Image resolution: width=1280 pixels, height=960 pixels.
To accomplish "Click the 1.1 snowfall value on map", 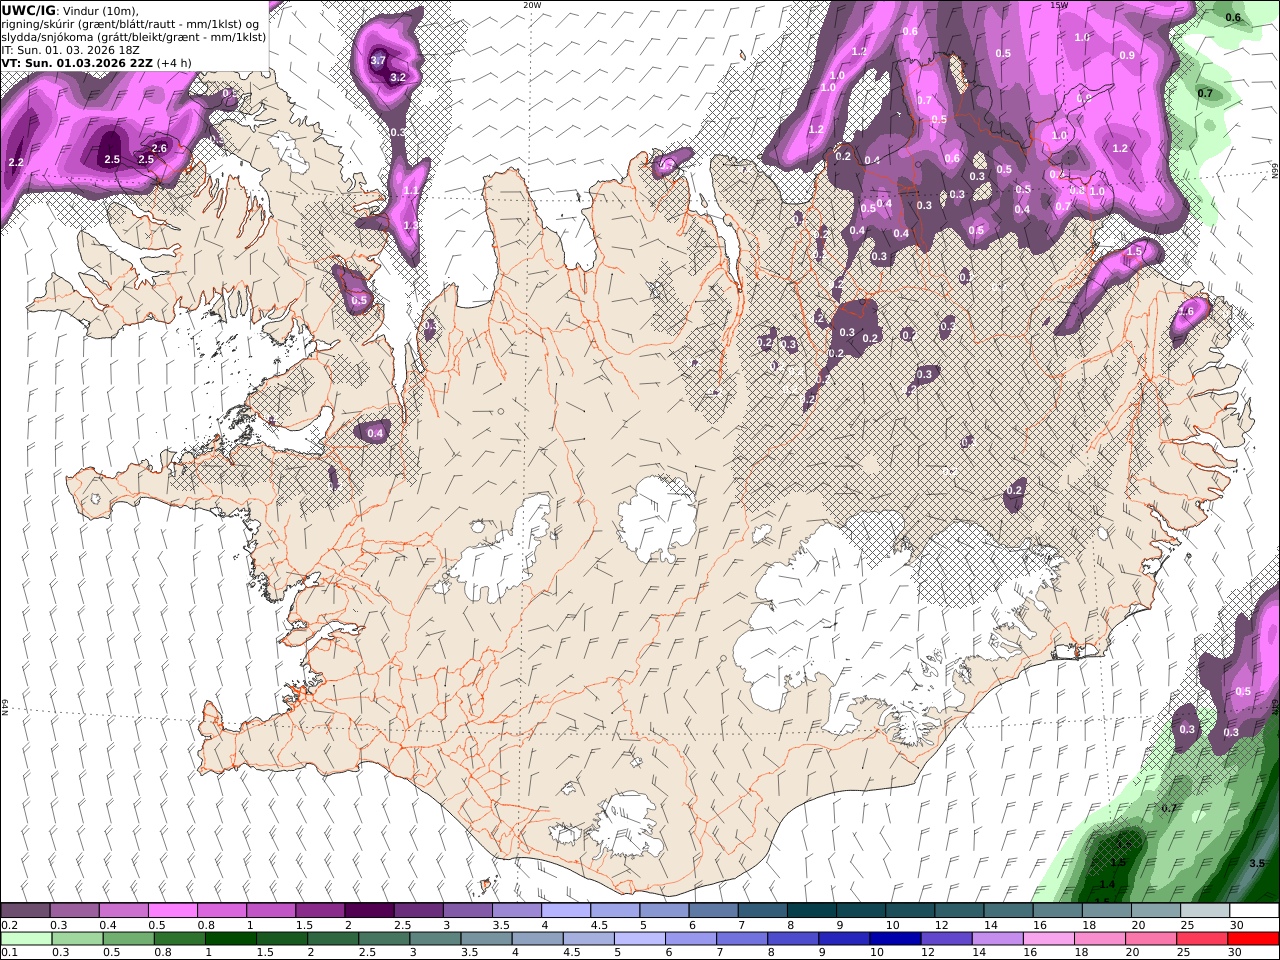I will click(x=411, y=190).
